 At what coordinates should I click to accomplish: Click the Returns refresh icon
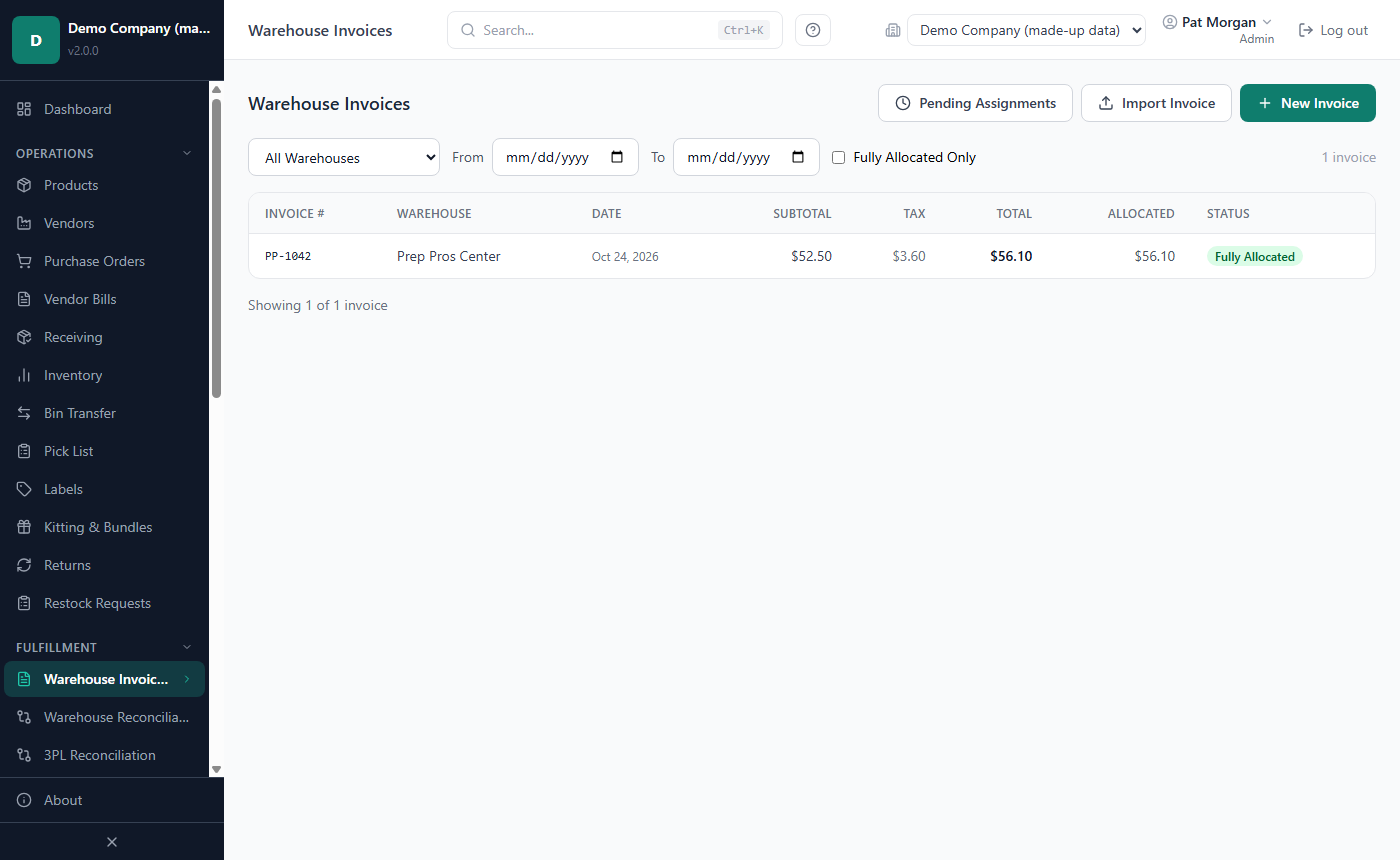tap(24, 565)
